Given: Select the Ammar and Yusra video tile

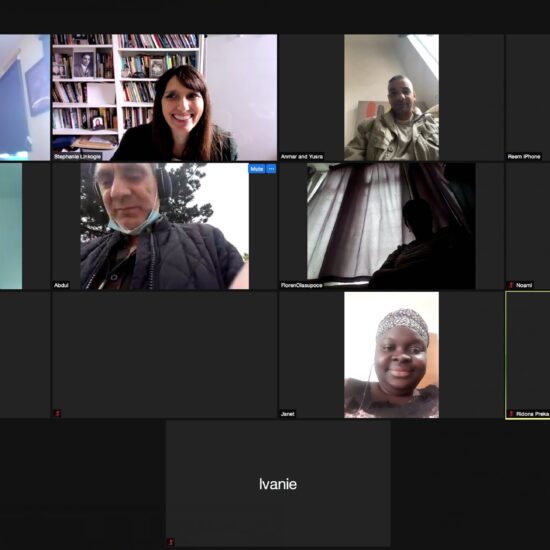Looking at the screenshot, I should (x=391, y=98).
